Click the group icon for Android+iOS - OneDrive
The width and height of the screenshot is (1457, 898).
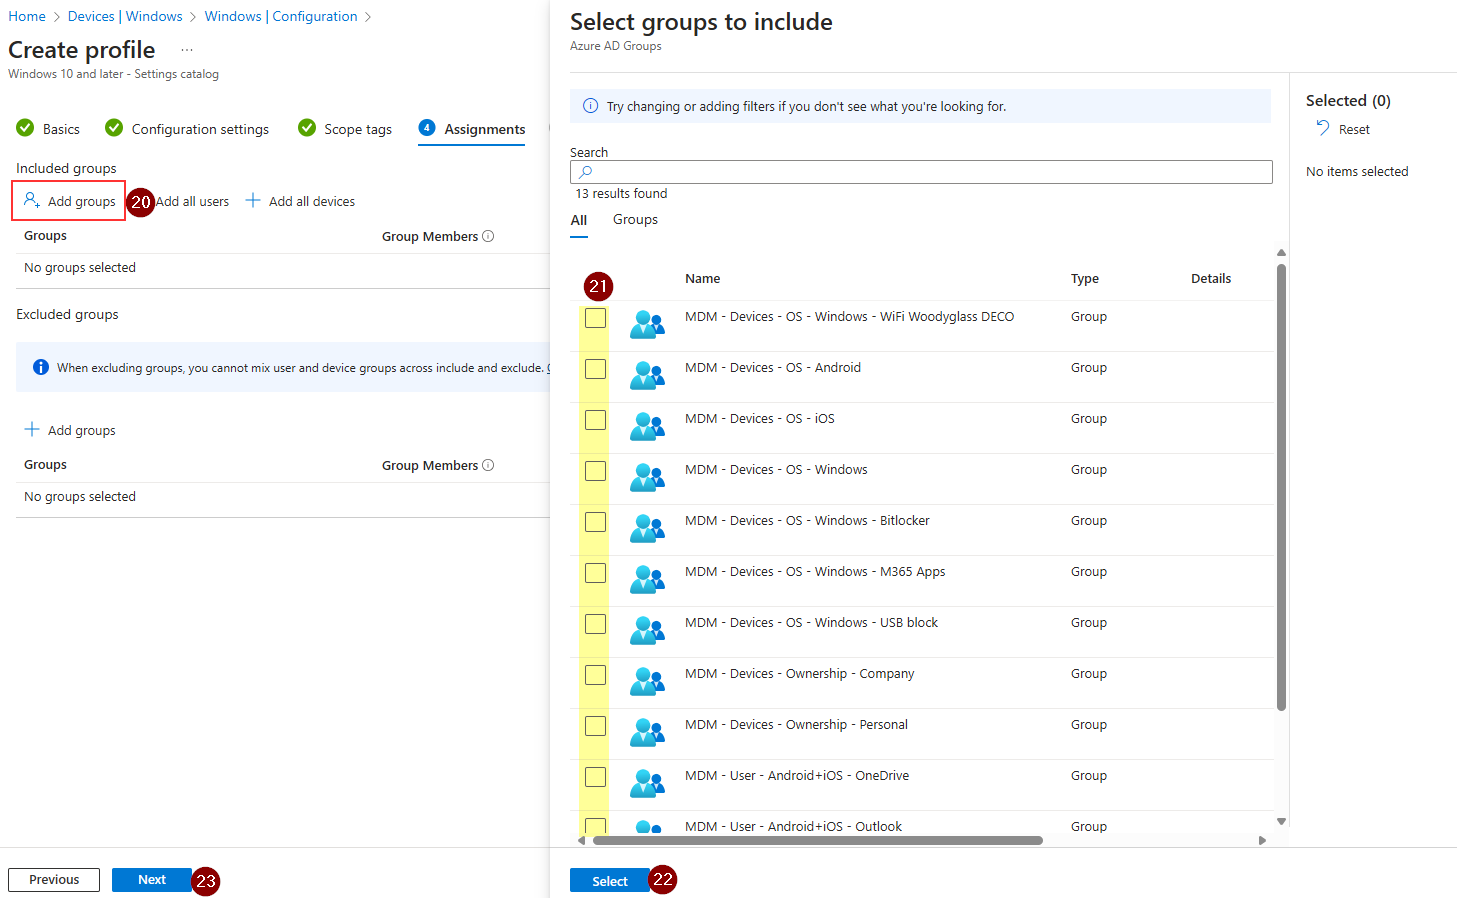(647, 784)
